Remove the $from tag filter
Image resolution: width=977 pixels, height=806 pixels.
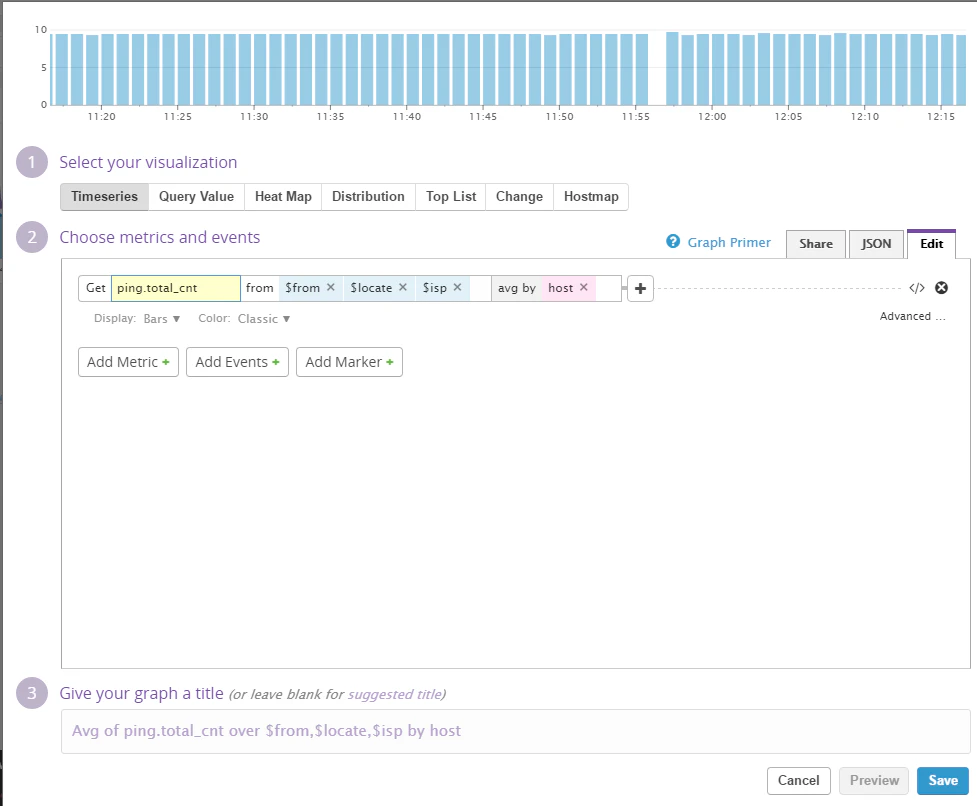(331, 287)
